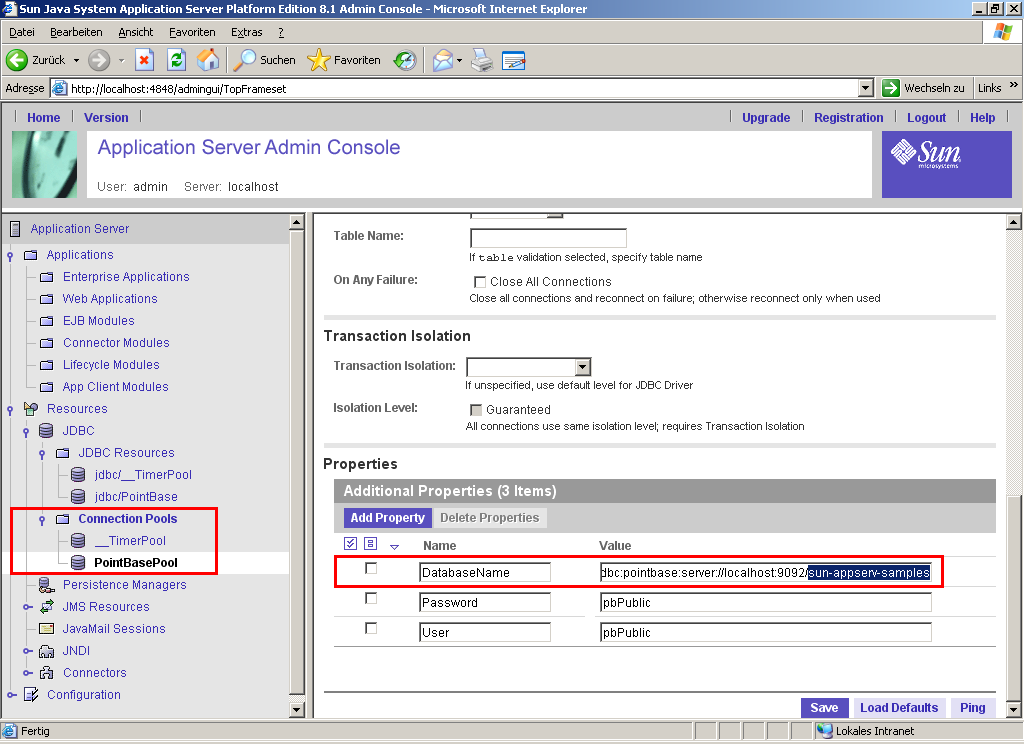Click the Password value field
The width and height of the screenshot is (1024, 744).
(765, 602)
